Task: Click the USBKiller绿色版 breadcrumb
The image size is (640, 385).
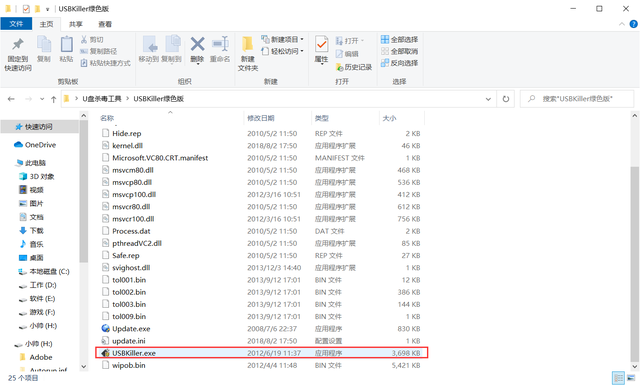Action: point(158,99)
